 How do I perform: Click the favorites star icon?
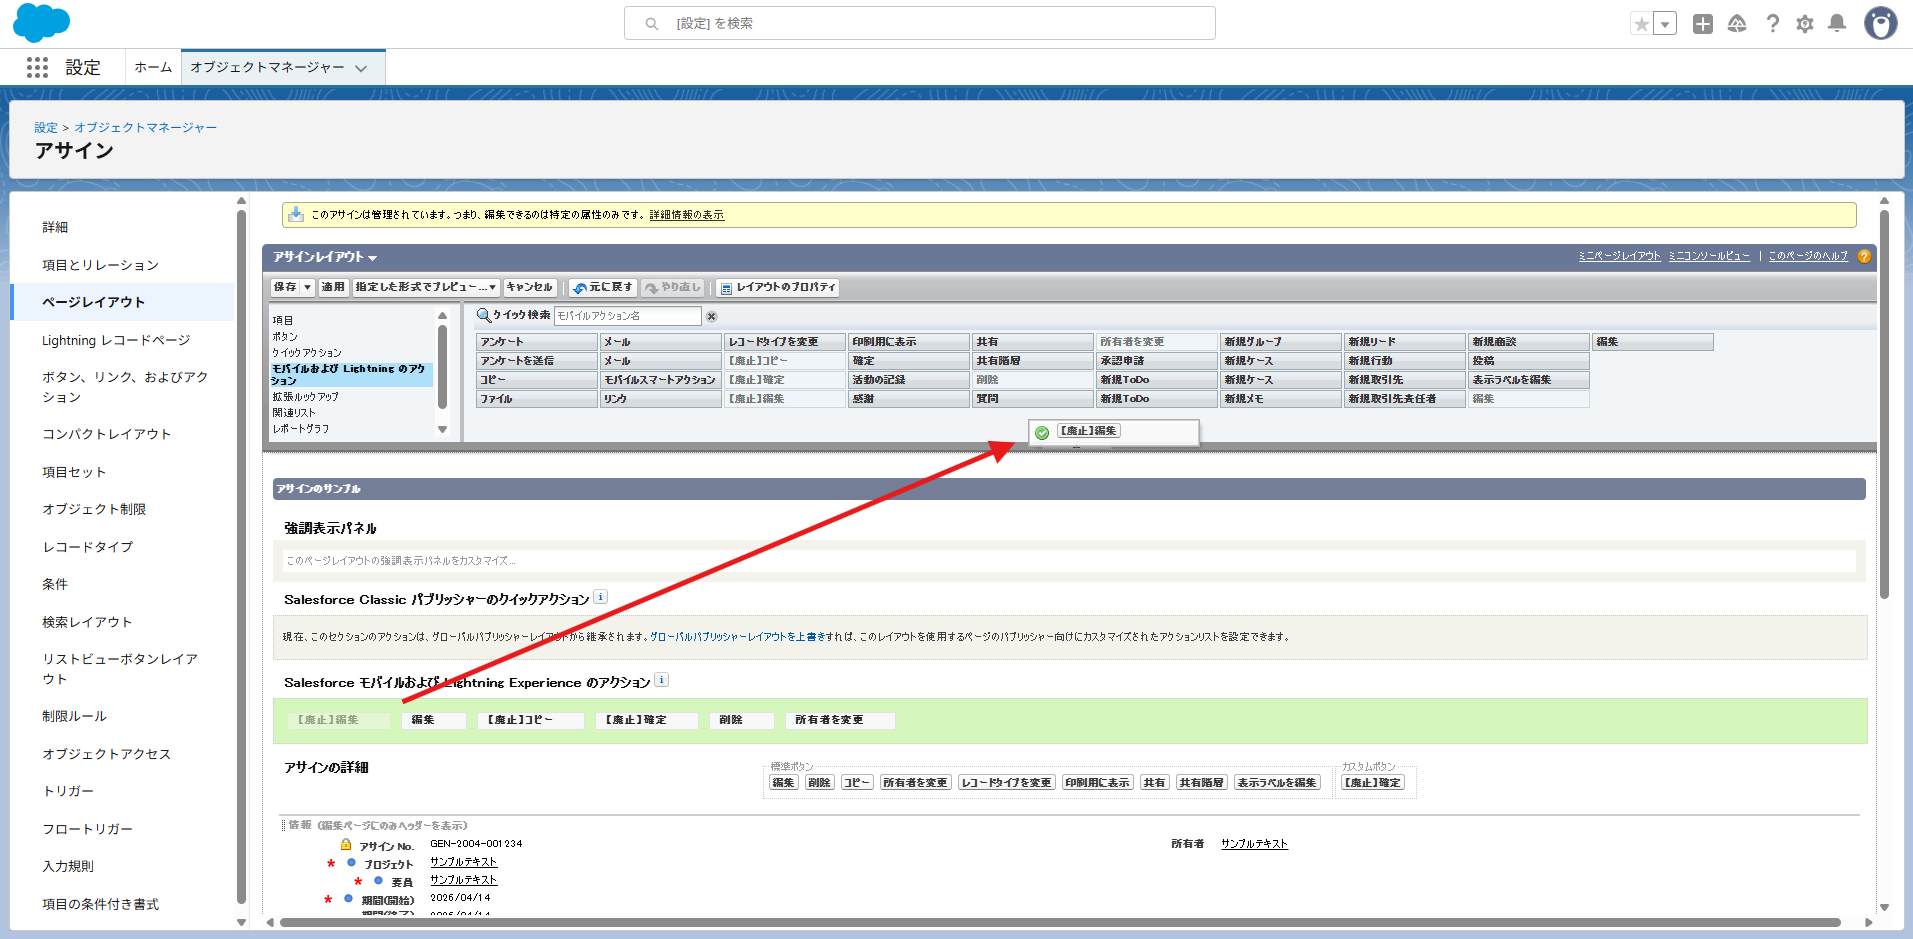coord(1641,24)
